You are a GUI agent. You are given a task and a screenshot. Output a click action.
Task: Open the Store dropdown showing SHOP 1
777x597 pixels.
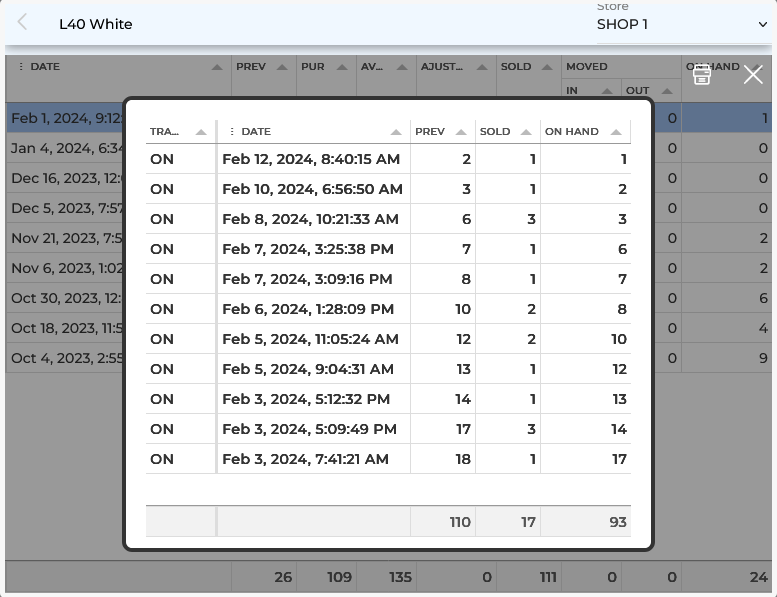682,24
